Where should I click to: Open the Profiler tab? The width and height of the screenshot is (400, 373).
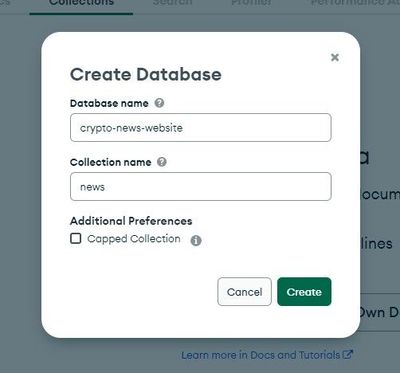[x=251, y=3]
